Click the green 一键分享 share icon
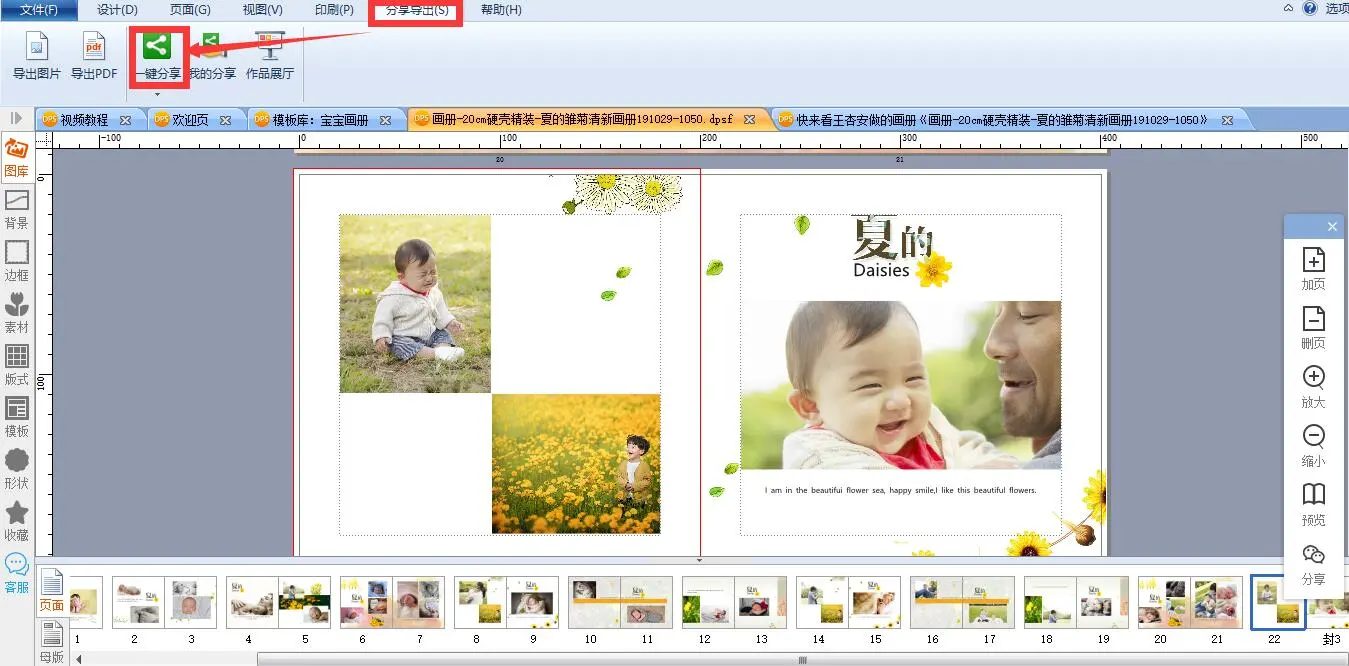Screen dimensions: 1349x666 pos(157,47)
